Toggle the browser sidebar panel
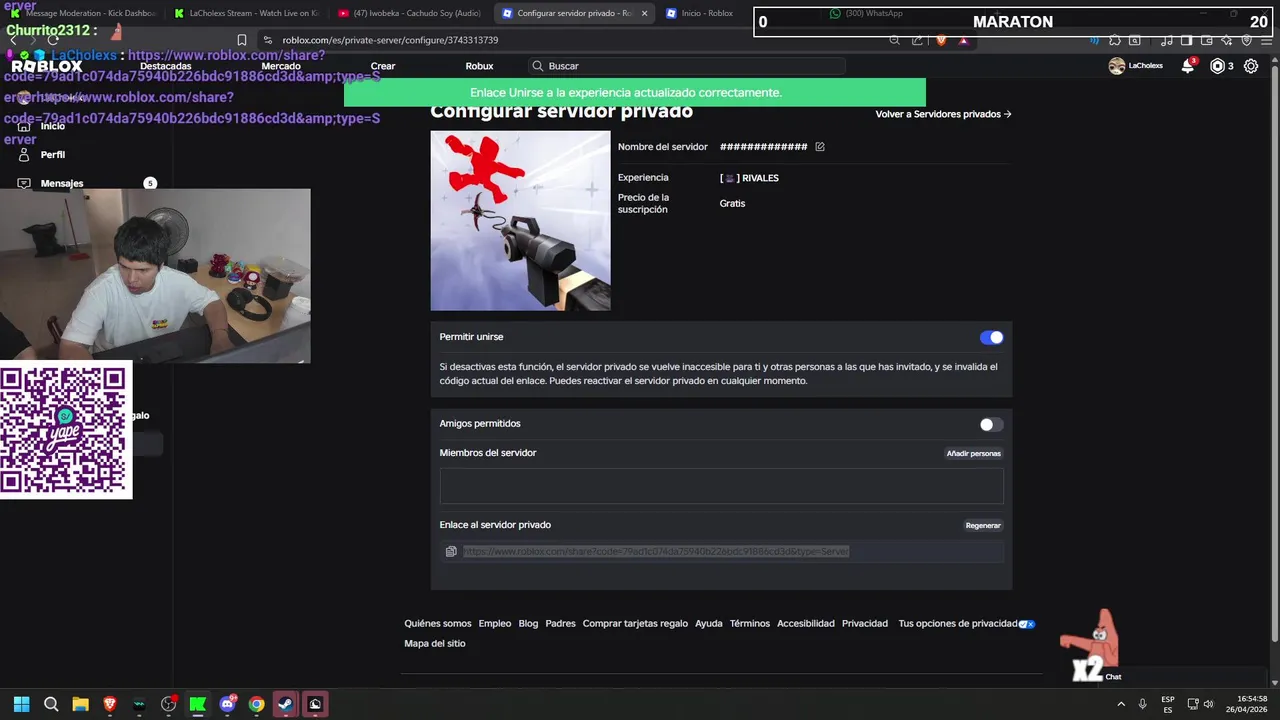Viewport: 1280px width, 720px height. pos(1186,40)
